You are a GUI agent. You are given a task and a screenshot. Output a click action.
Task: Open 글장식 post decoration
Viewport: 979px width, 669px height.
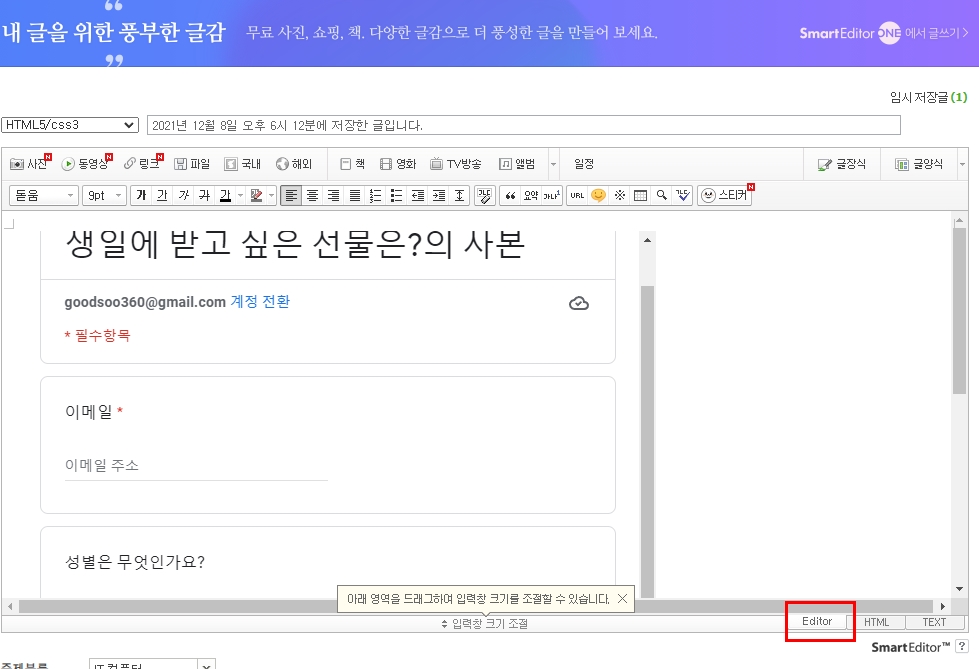(x=842, y=164)
